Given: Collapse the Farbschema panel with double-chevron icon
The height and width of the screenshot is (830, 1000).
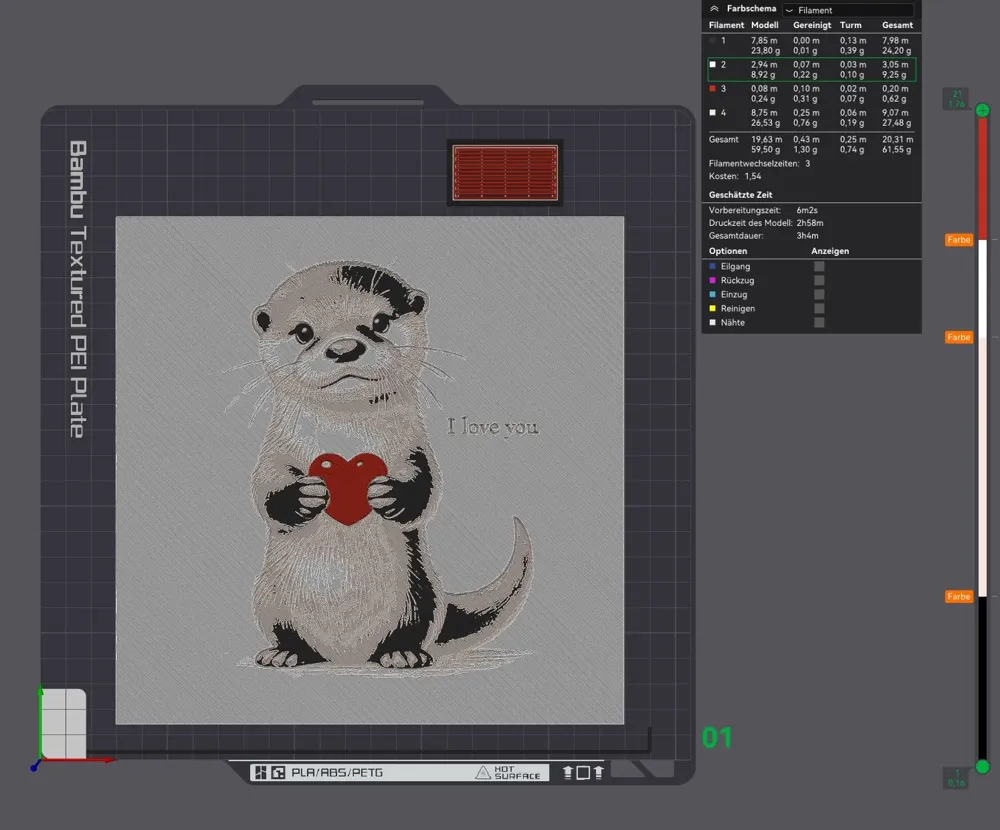Looking at the screenshot, I should tap(714, 9).
